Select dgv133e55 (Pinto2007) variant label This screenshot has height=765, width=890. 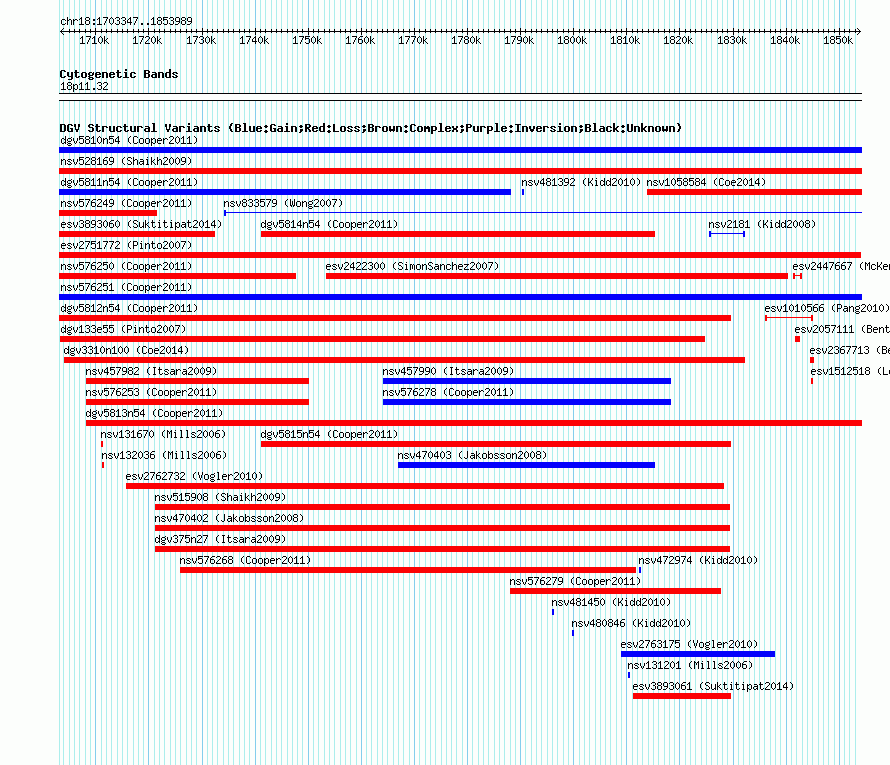click(123, 329)
